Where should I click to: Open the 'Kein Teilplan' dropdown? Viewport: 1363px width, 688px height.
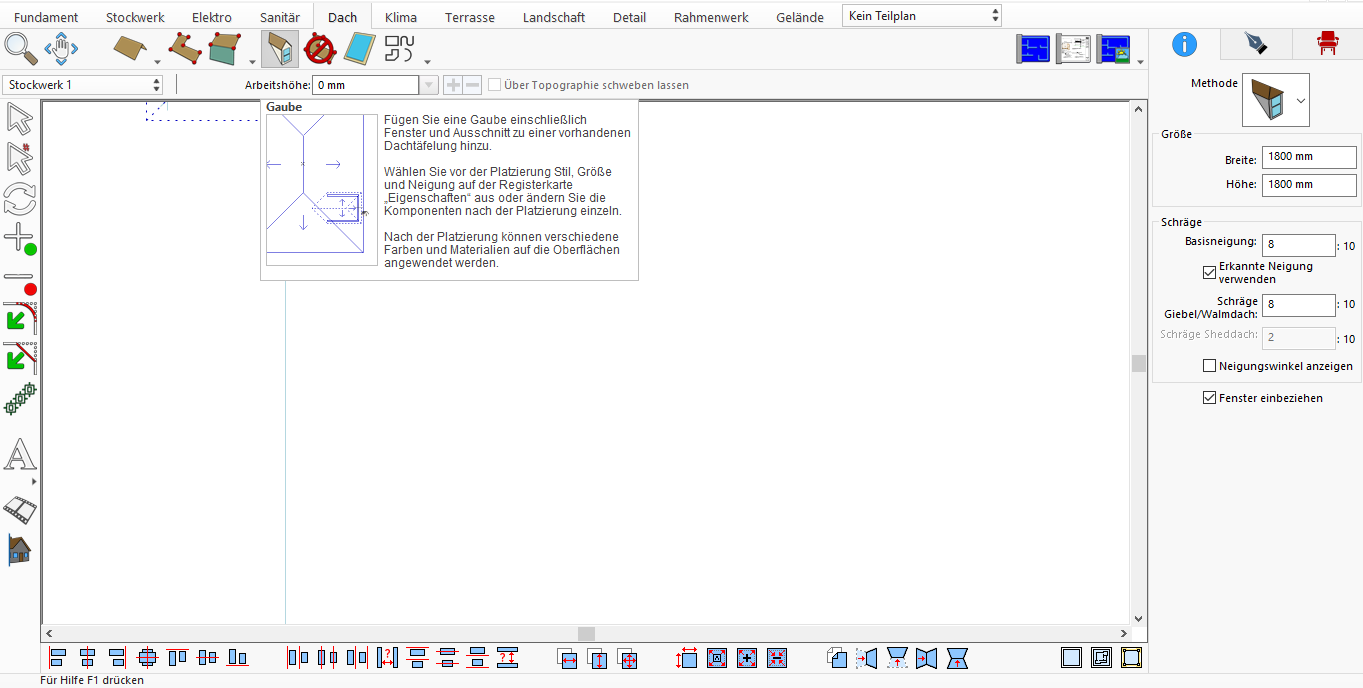(922, 16)
